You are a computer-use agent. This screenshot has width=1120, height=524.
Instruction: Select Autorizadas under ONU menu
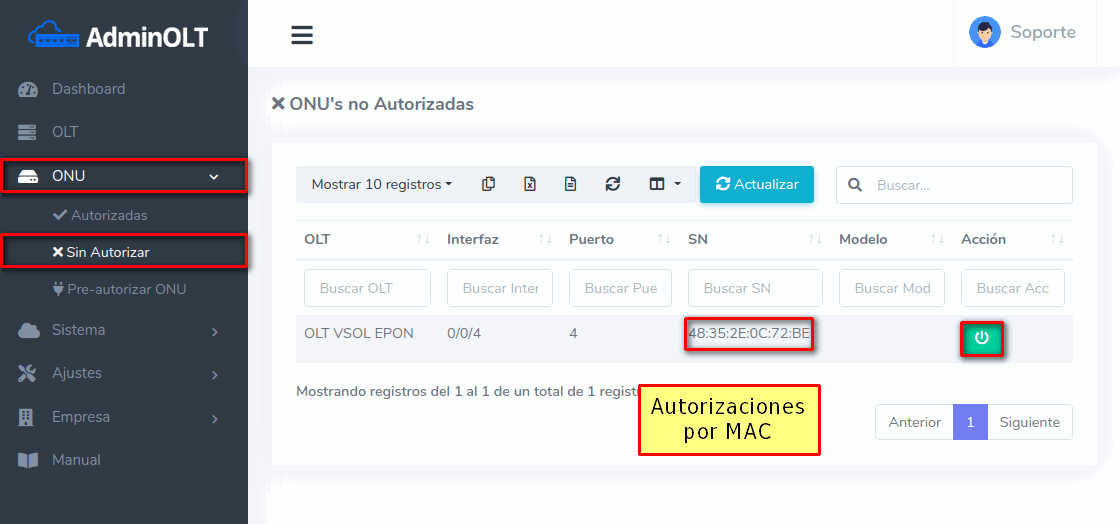(x=108, y=215)
